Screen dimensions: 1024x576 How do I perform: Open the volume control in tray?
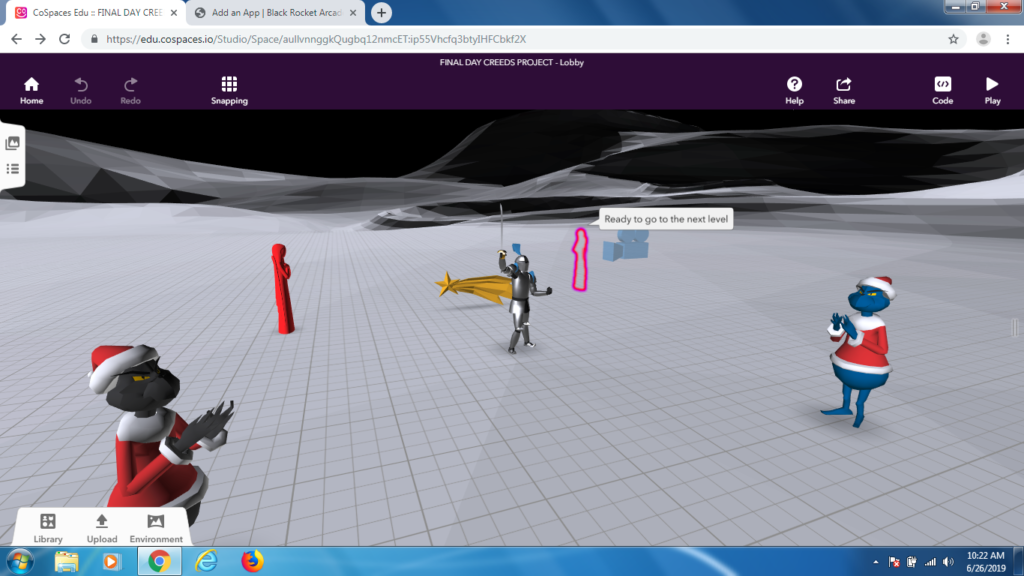[x=948, y=562]
